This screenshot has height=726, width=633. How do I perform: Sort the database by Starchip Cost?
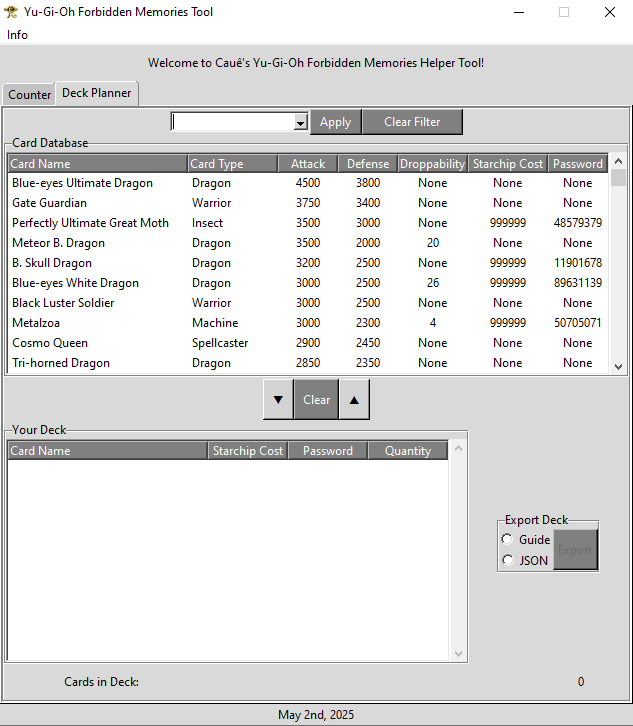coord(508,163)
